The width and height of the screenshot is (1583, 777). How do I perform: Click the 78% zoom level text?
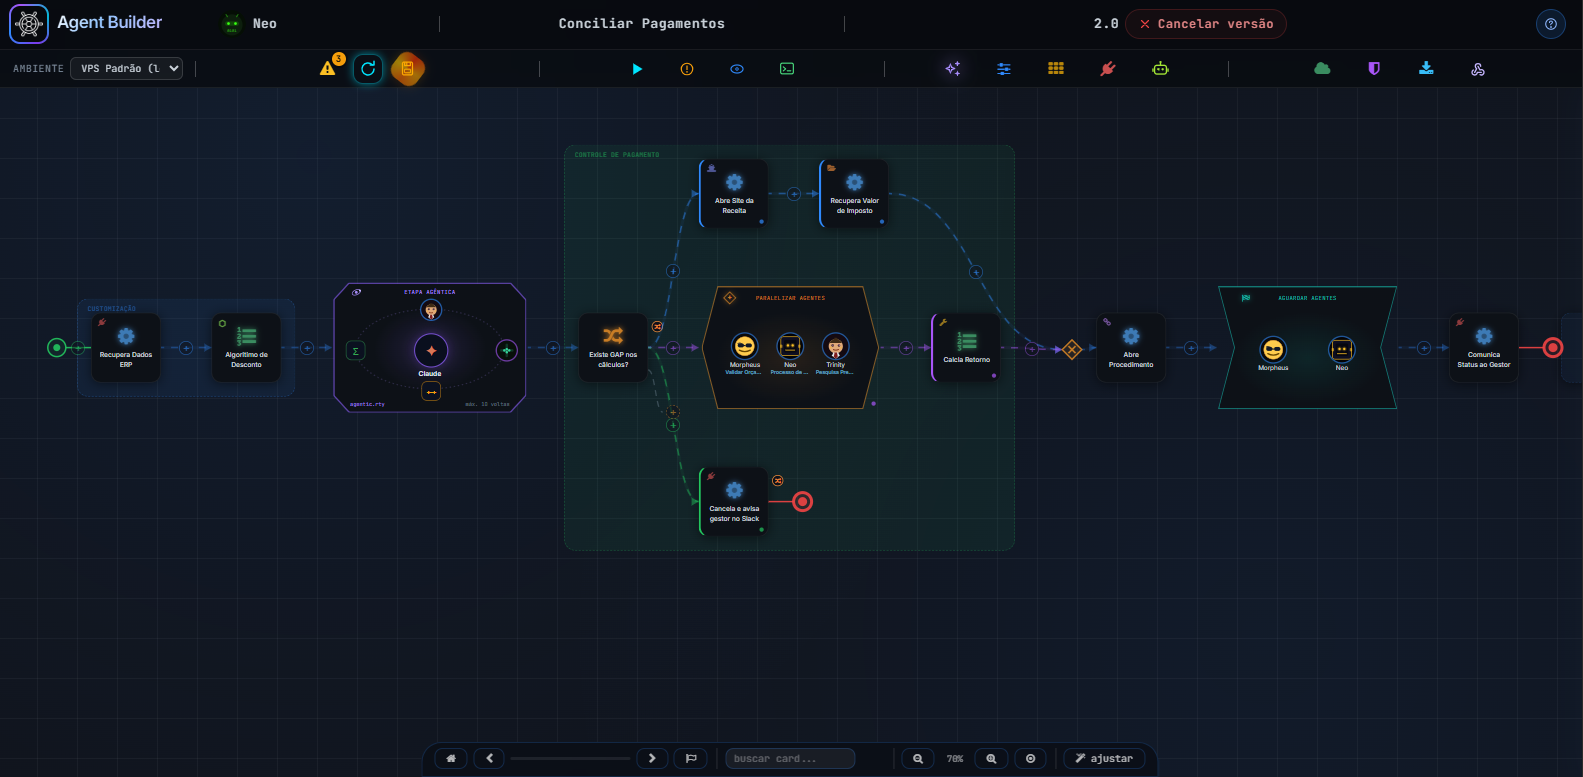[955, 759]
